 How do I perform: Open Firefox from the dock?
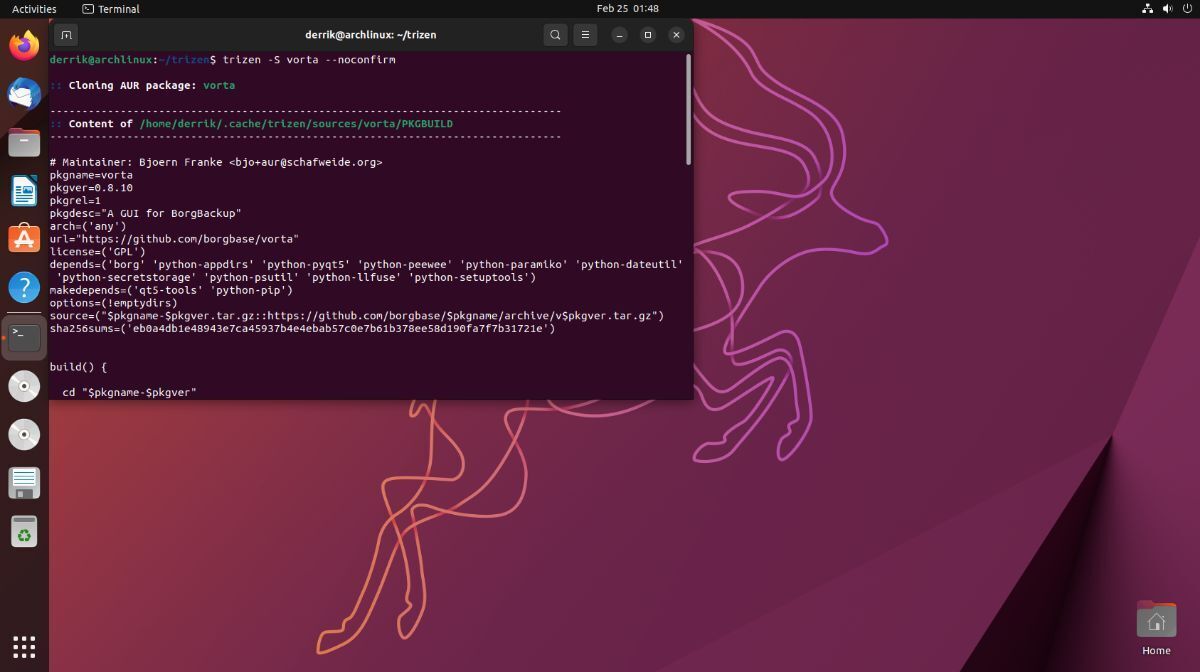coord(24,45)
